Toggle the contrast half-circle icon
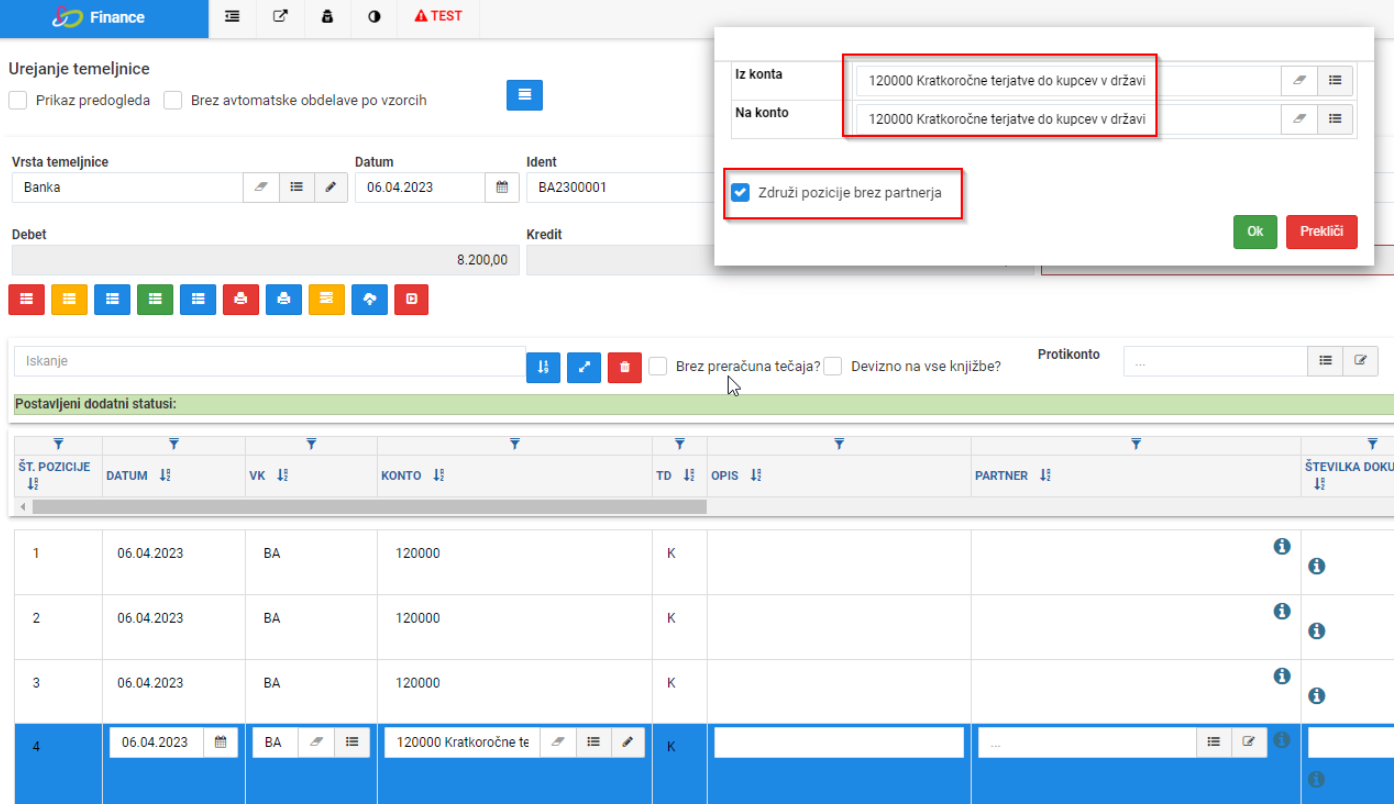Viewport: 1394px width, 804px height. (x=374, y=17)
